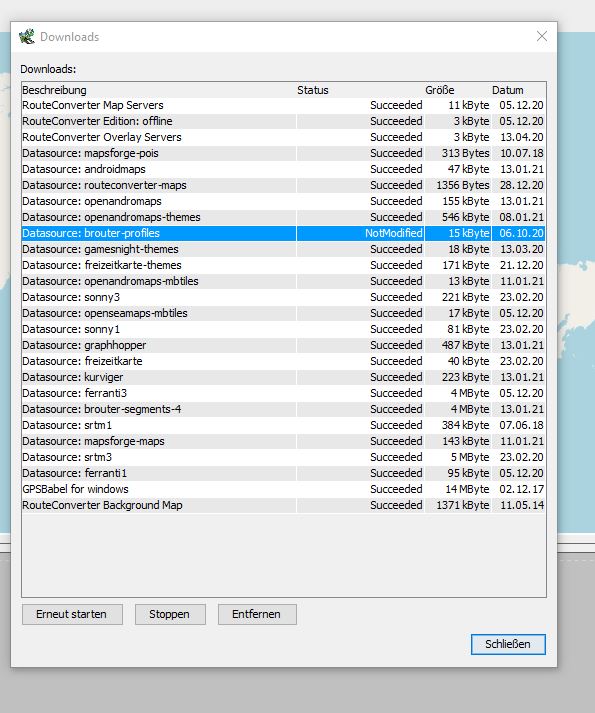The width and height of the screenshot is (595, 713).
Task: Select row Datasource: openseamaps-mbtiles
Action: [283, 313]
